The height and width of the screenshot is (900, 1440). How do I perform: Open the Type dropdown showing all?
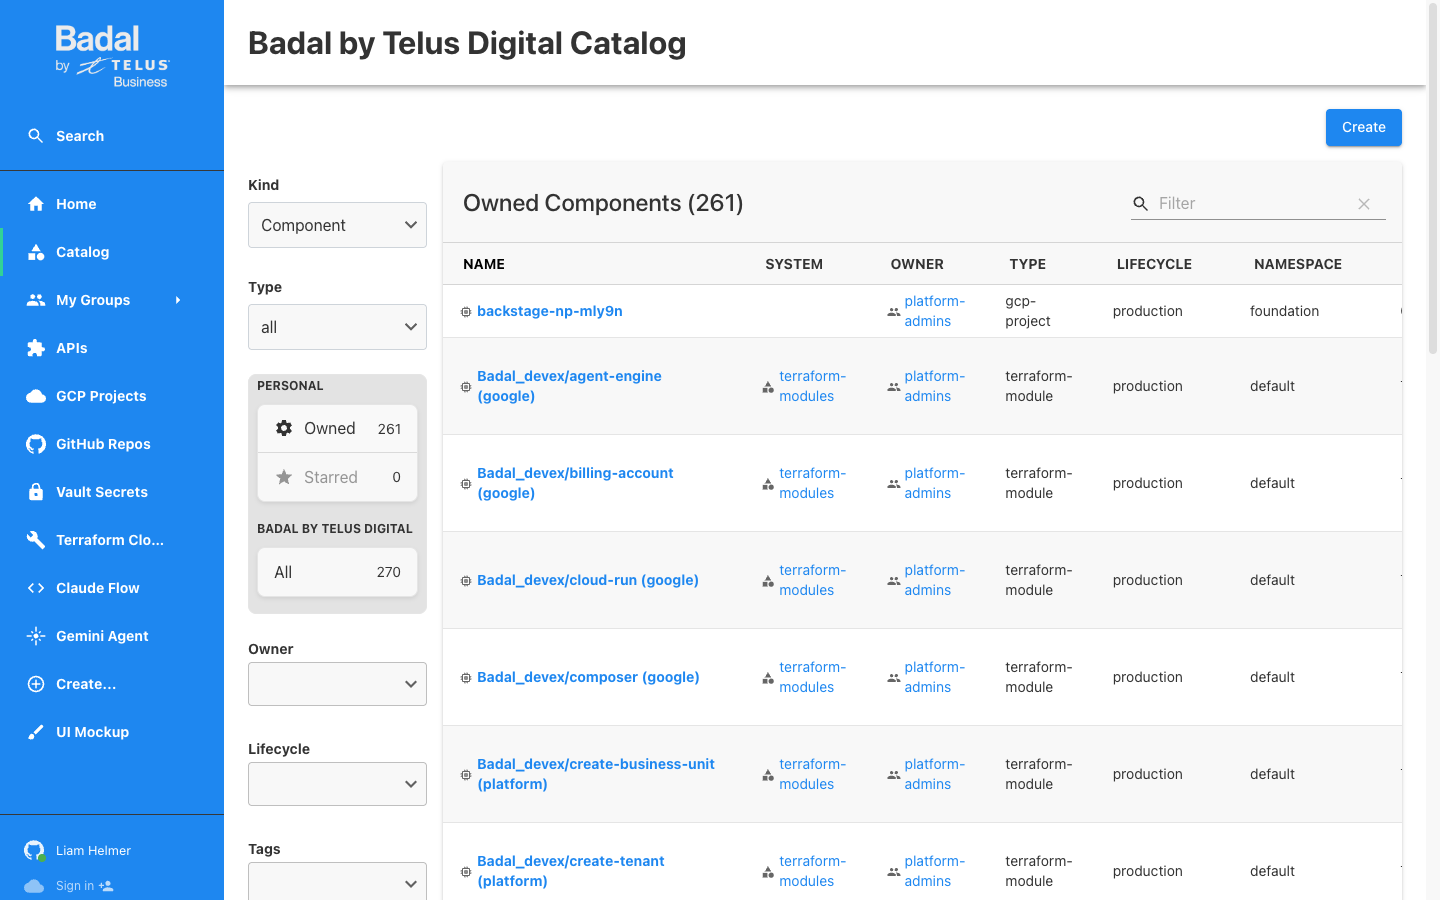(x=337, y=327)
